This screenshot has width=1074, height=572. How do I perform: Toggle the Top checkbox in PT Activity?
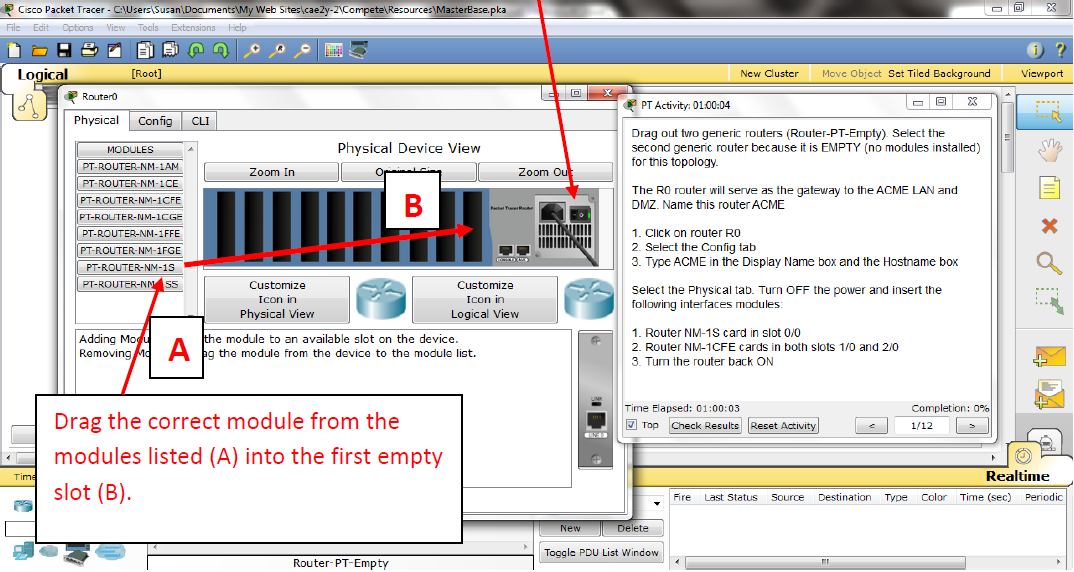(x=632, y=425)
